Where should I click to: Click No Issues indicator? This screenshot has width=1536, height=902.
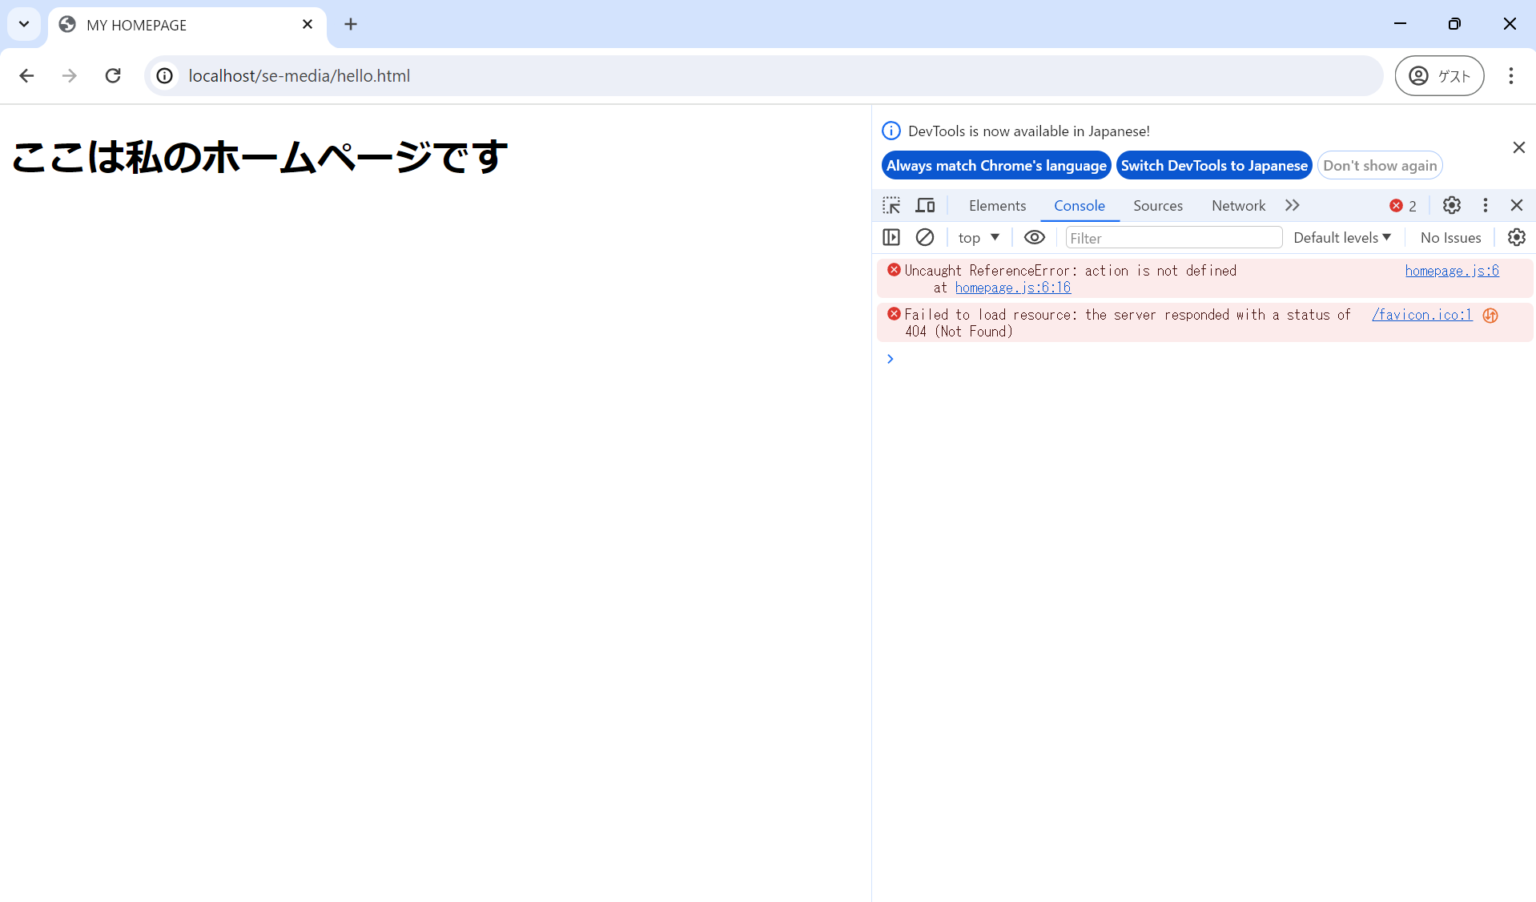(1450, 237)
